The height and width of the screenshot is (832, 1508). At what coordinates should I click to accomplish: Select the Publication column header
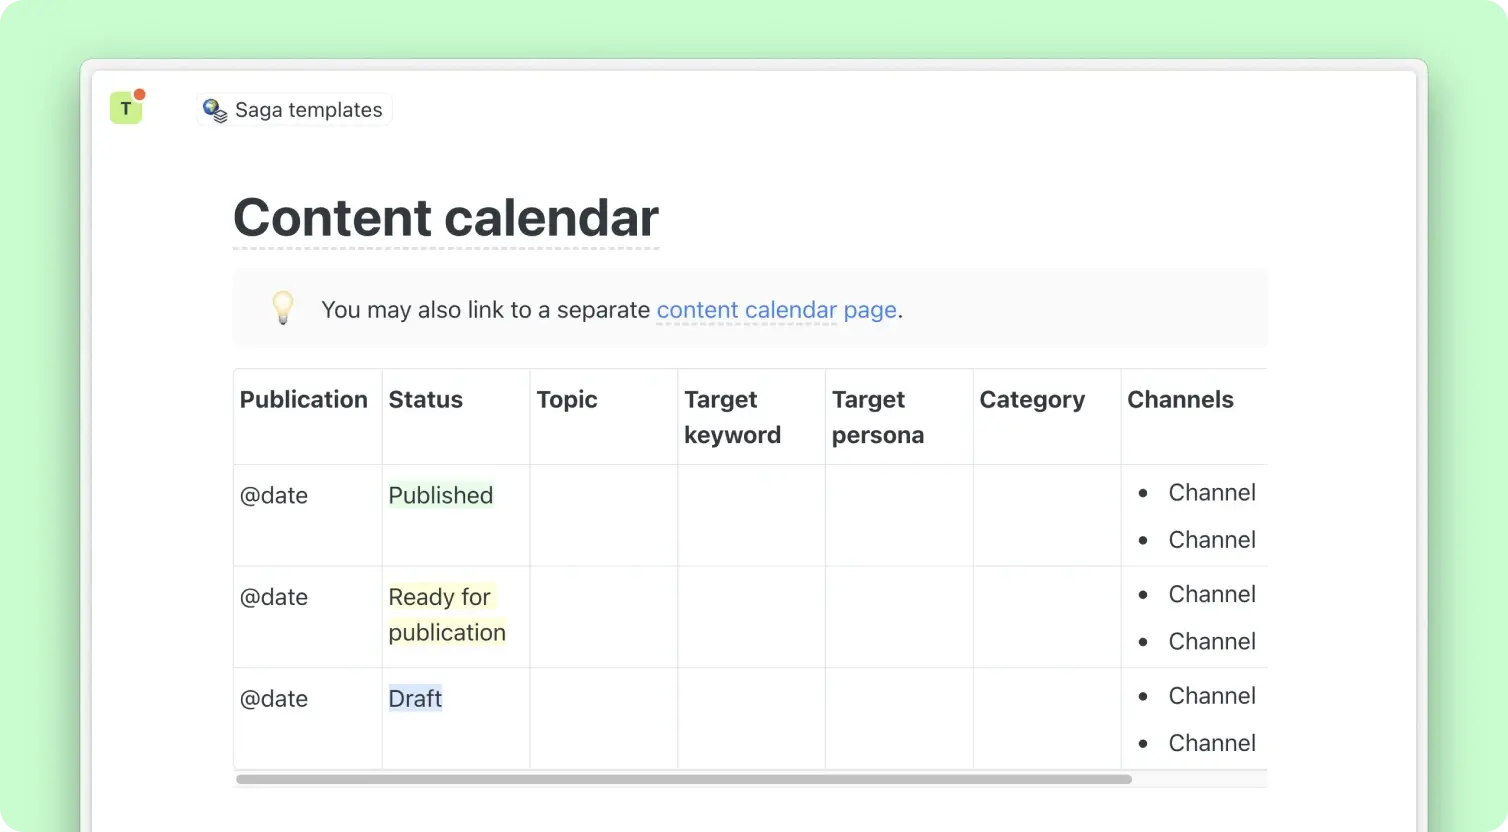[303, 400]
